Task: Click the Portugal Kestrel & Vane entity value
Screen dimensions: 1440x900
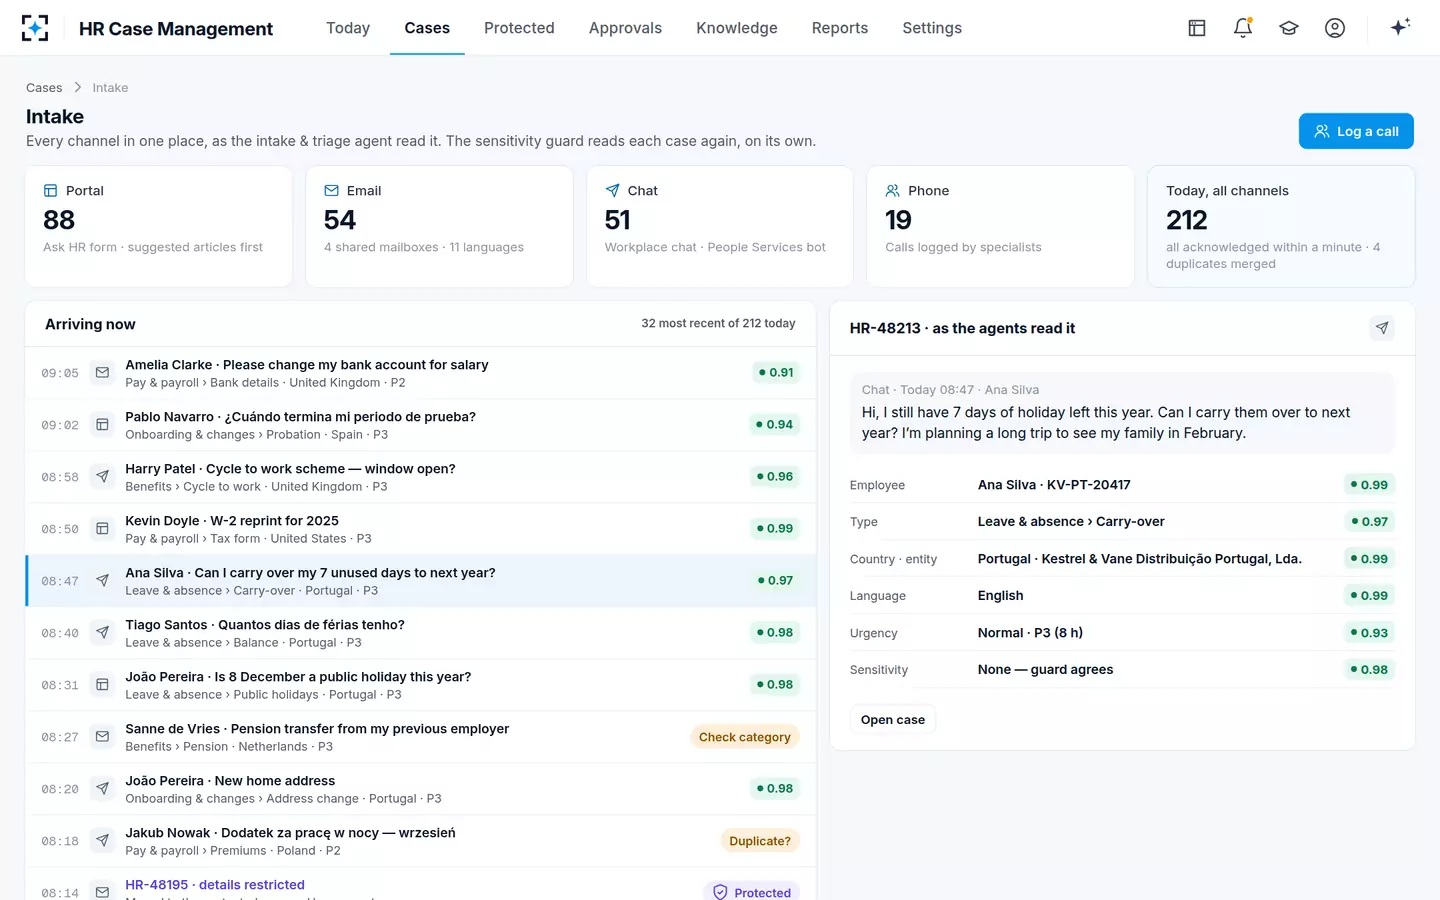Action: (1140, 559)
